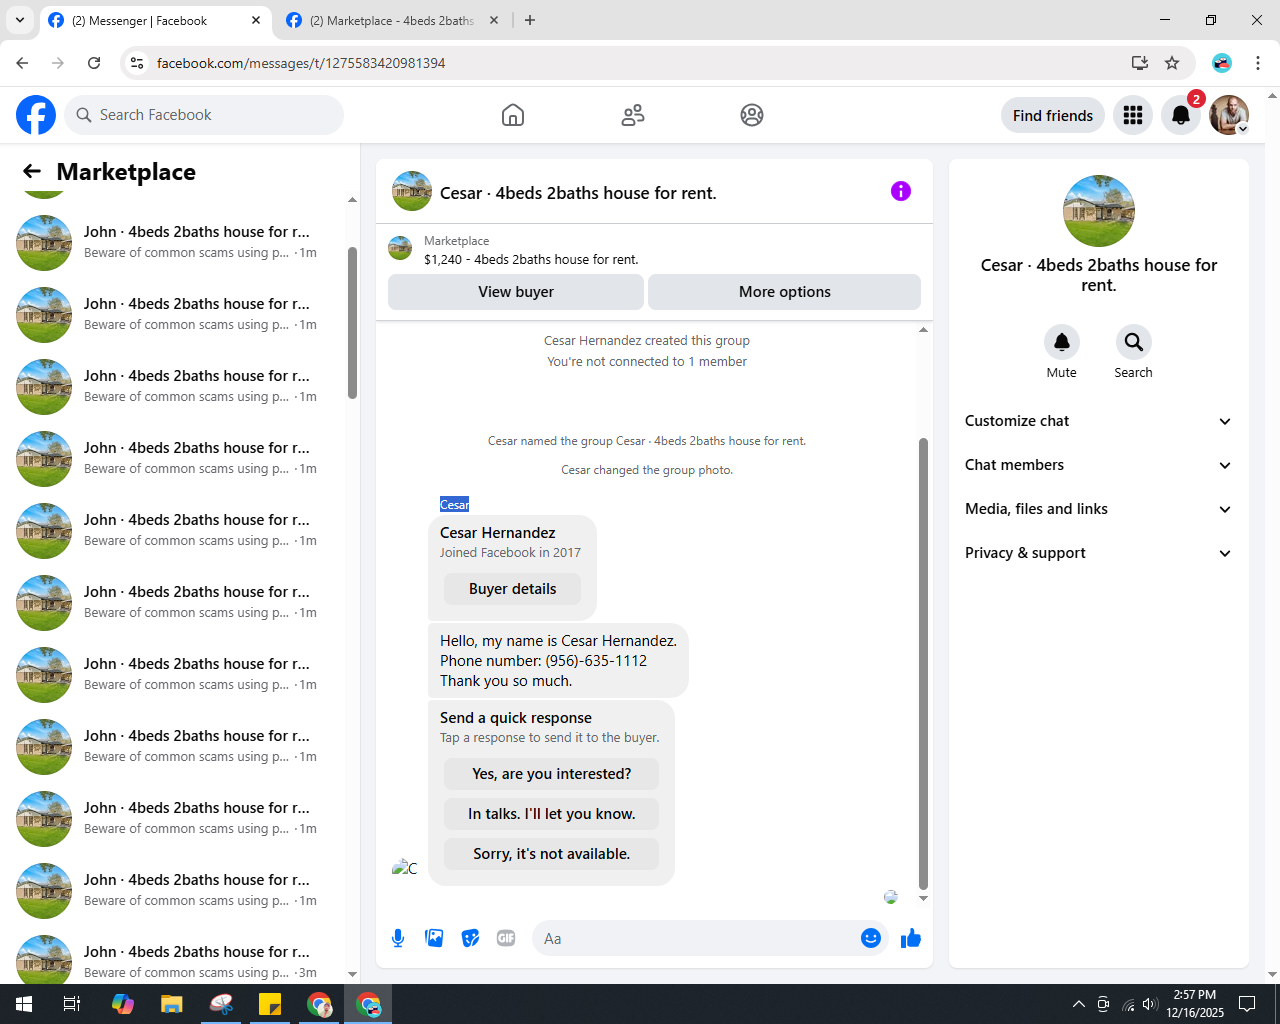
Task: Open the Groups icon in top navigation
Action: click(752, 115)
